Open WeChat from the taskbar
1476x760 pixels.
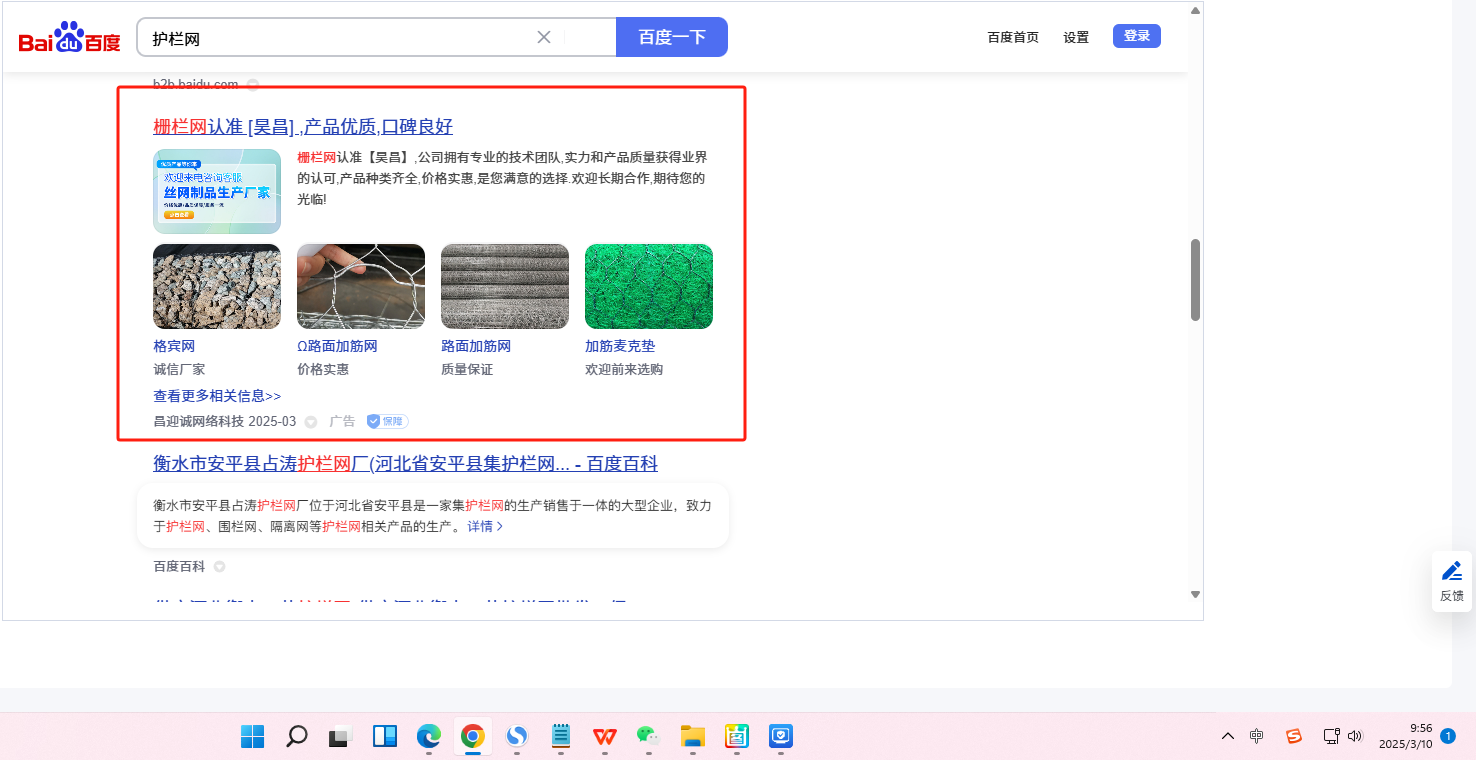coord(648,737)
